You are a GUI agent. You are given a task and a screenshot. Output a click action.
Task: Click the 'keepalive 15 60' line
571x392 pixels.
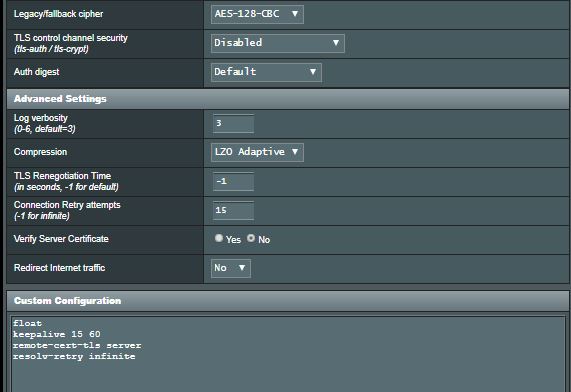click(x=56, y=334)
